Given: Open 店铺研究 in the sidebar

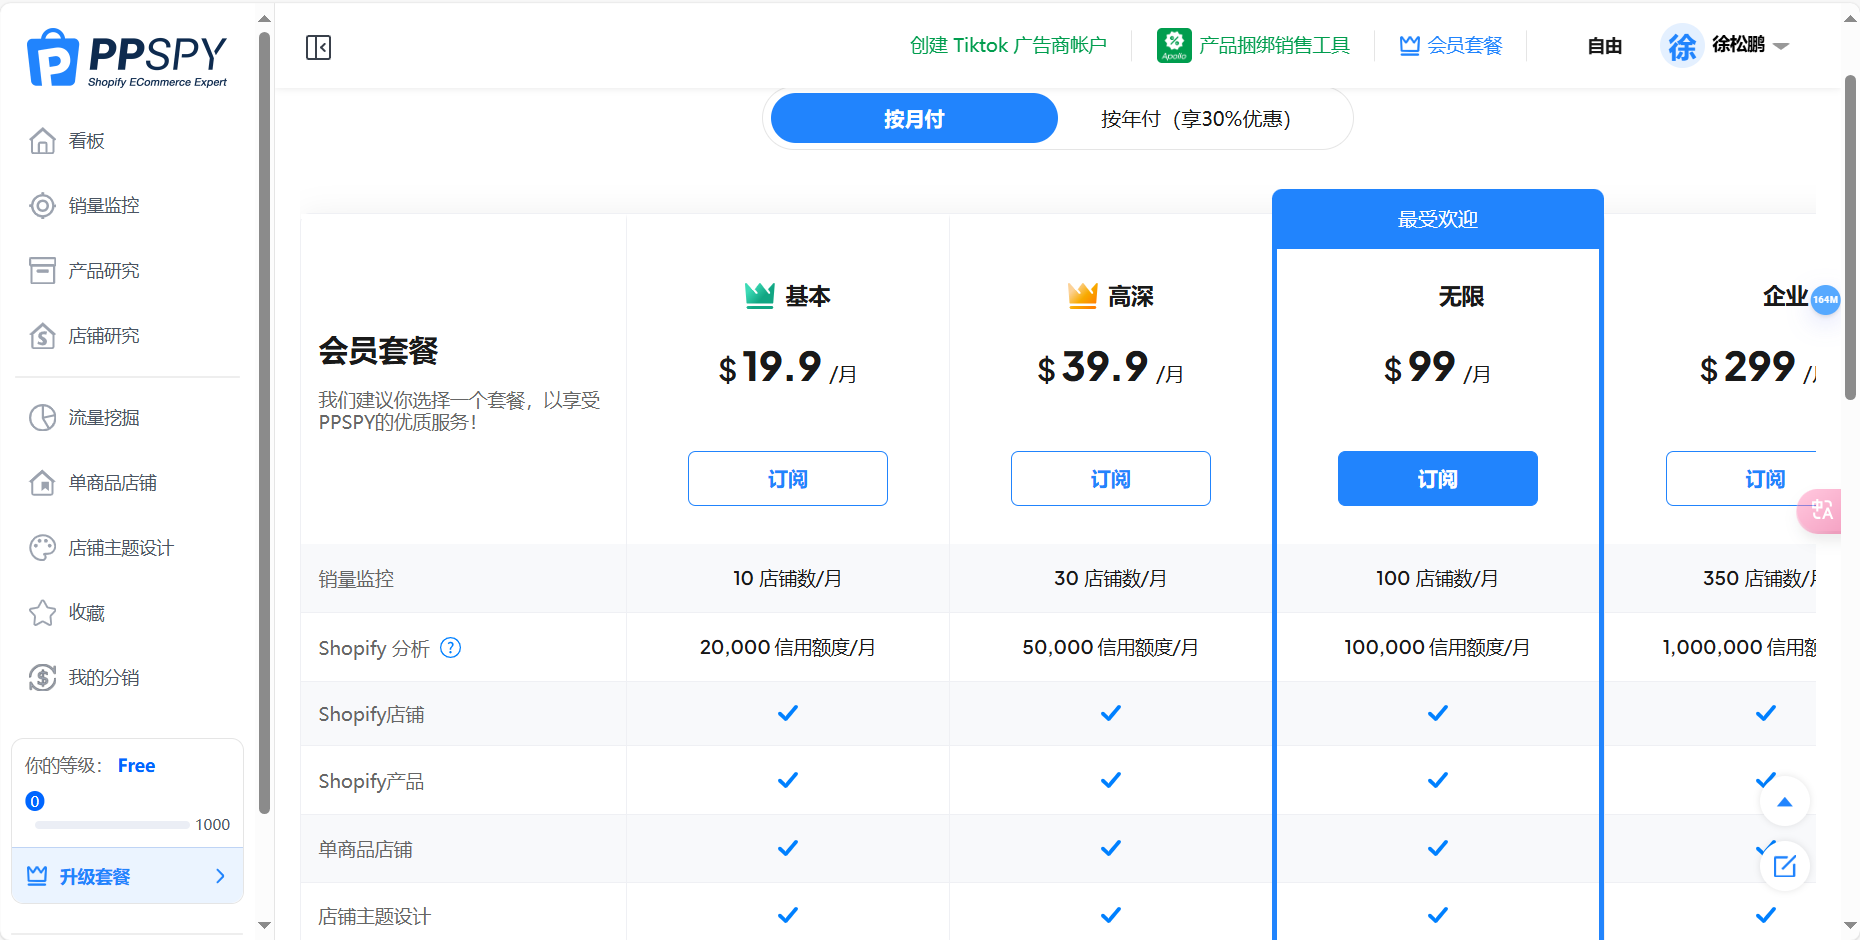Looking at the screenshot, I should click(103, 335).
